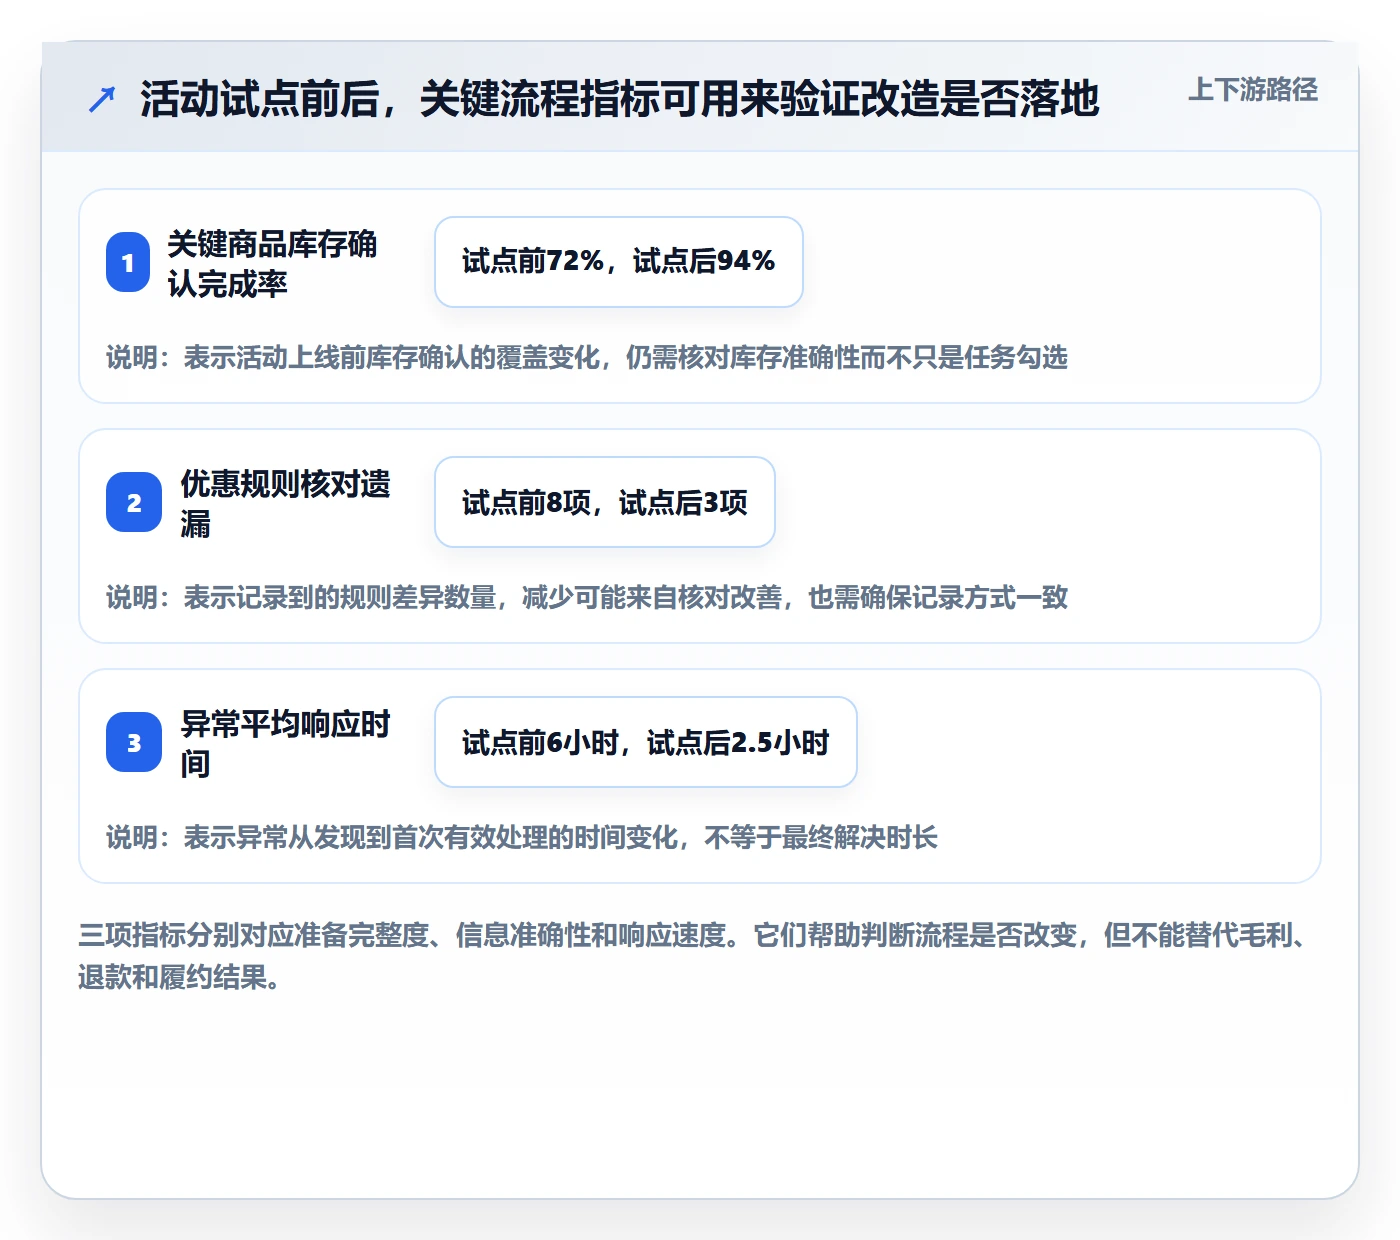Click the note about 首次有效处理的时间变化

522,837
